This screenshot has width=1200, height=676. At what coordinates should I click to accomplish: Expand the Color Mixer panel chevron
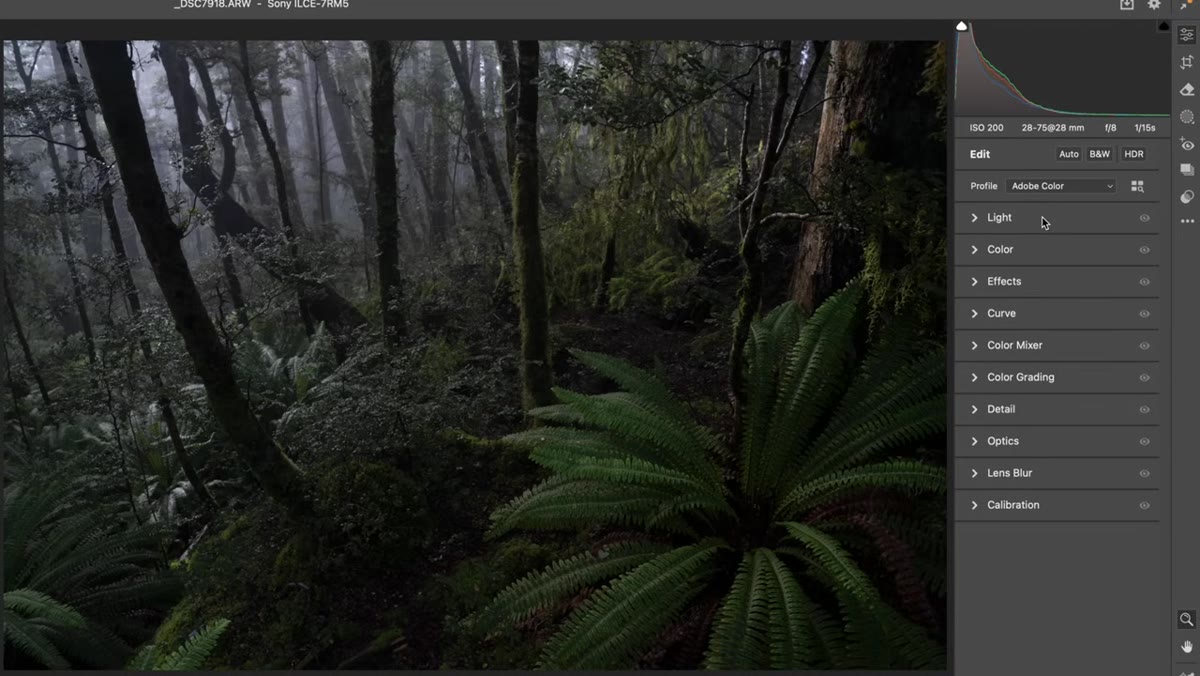pyautogui.click(x=974, y=346)
